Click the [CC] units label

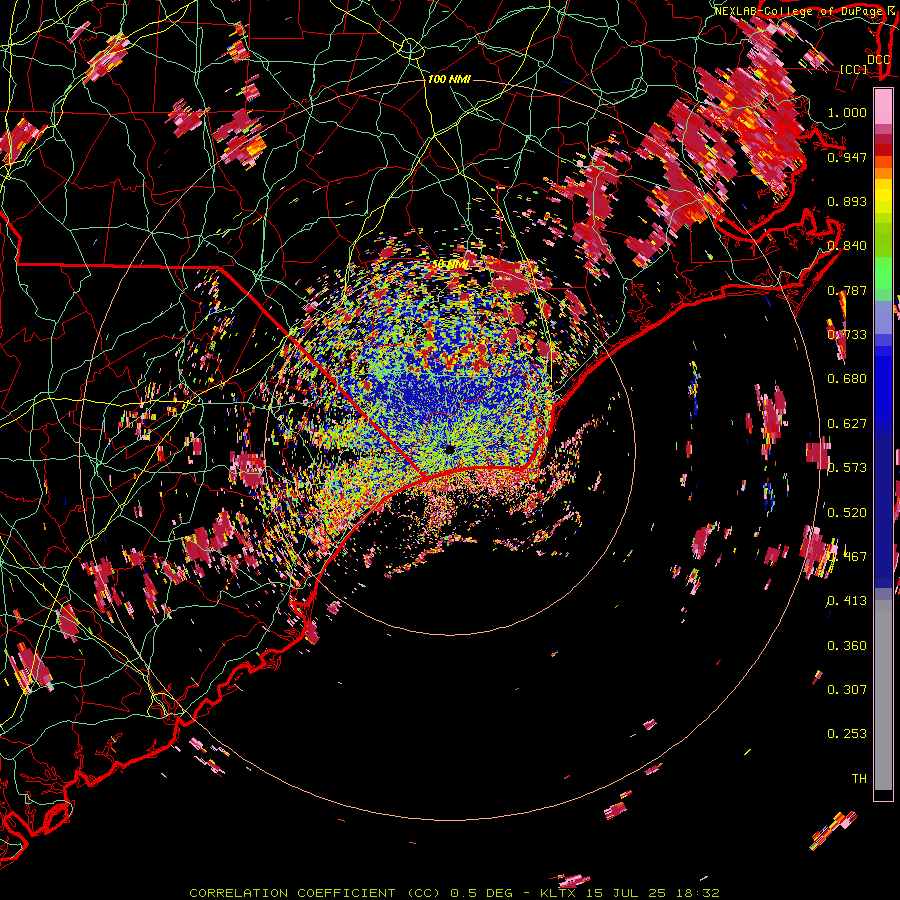[x=854, y=69]
